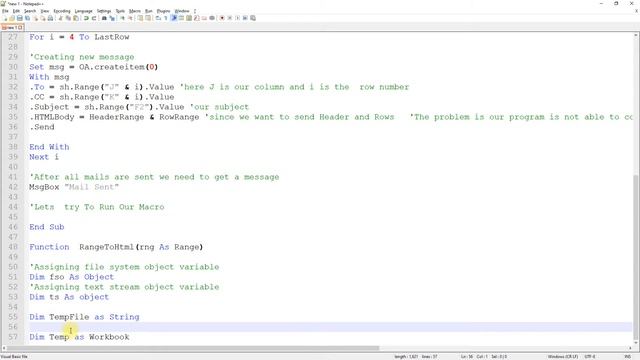Click the Find binoculars toolbar icon
640x360 pixels.
tap(104, 18)
